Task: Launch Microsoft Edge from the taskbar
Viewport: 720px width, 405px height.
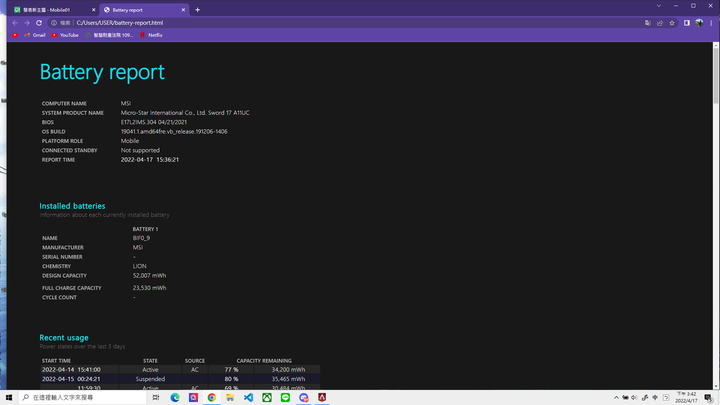Action: point(175,397)
